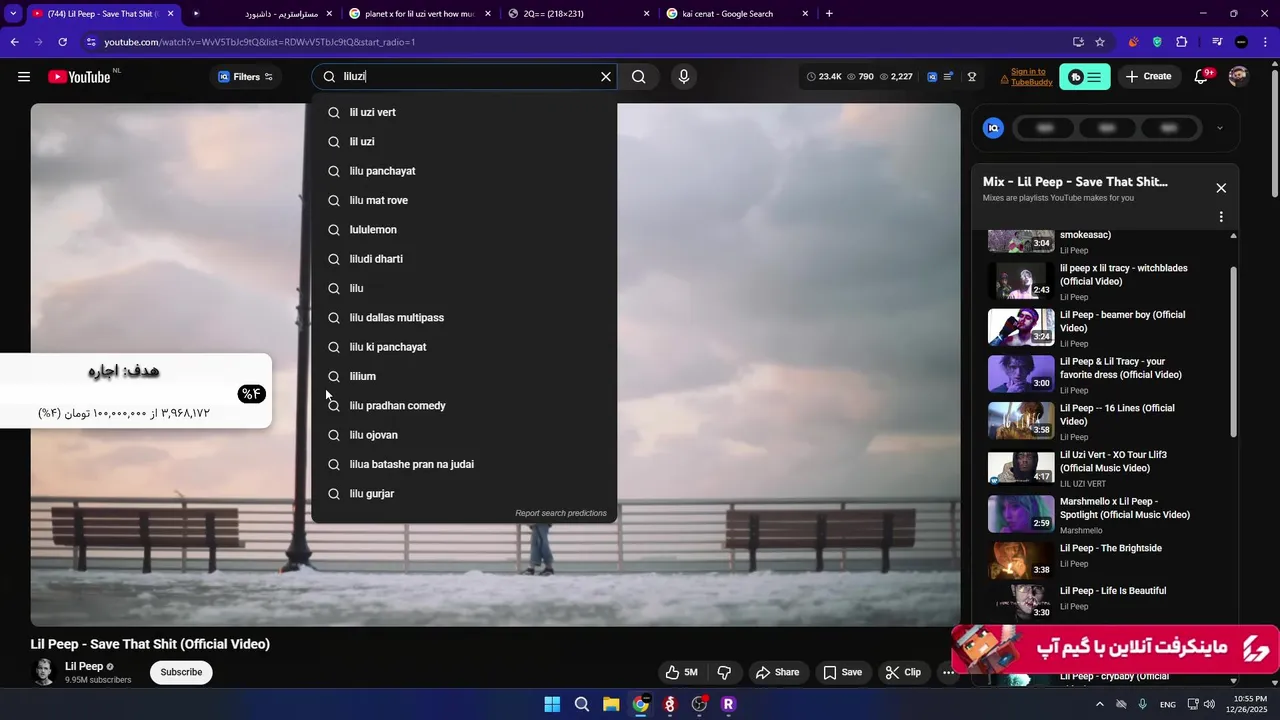The image size is (1280, 720).
Task: Choose 'lilu panchayat' from suggestions
Action: [464, 171]
